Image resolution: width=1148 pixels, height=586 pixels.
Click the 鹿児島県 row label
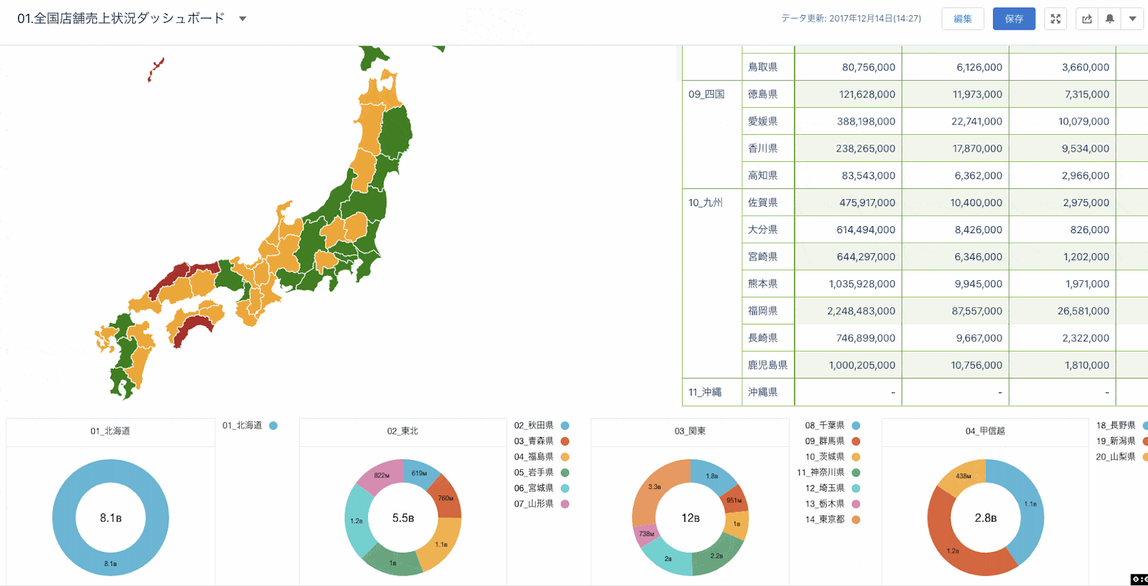click(x=767, y=365)
